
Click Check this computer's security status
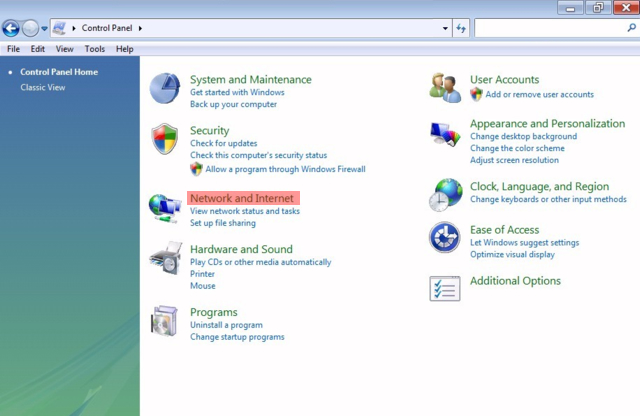(x=258, y=155)
